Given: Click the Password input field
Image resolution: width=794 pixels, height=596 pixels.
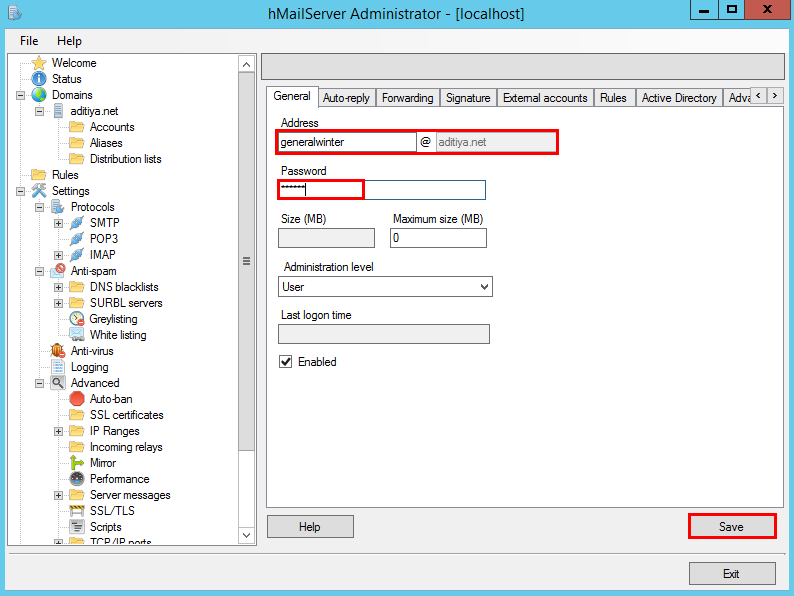Looking at the screenshot, I should tap(382, 190).
